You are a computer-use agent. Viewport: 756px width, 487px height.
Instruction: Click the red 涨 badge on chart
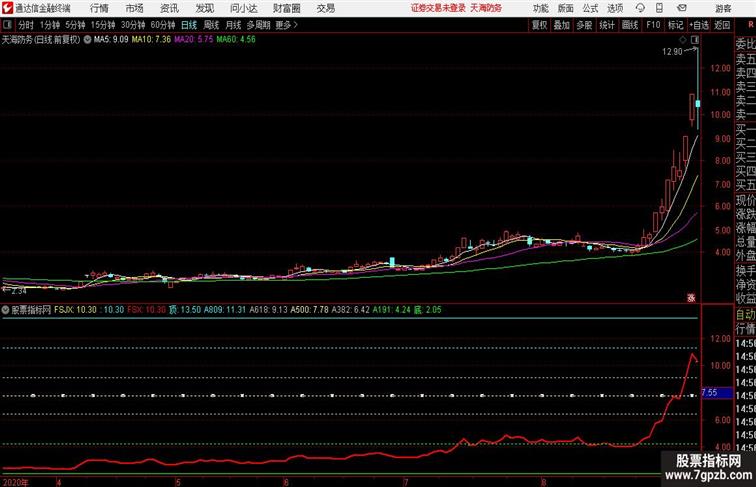(x=691, y=298)
